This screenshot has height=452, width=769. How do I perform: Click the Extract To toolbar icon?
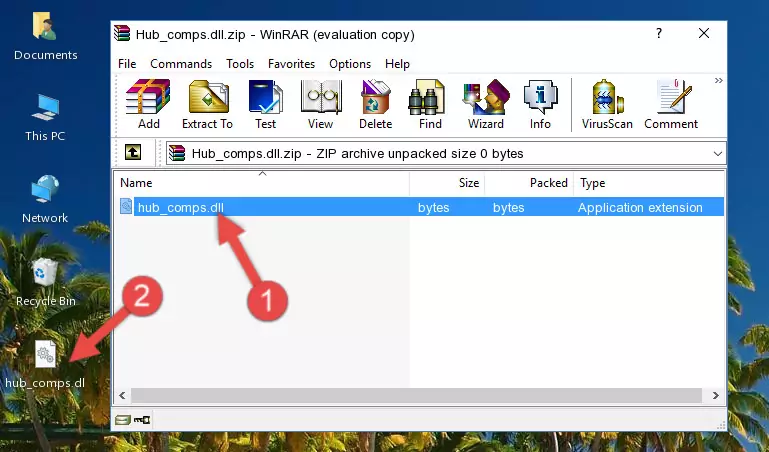click(x=207, y=104)
